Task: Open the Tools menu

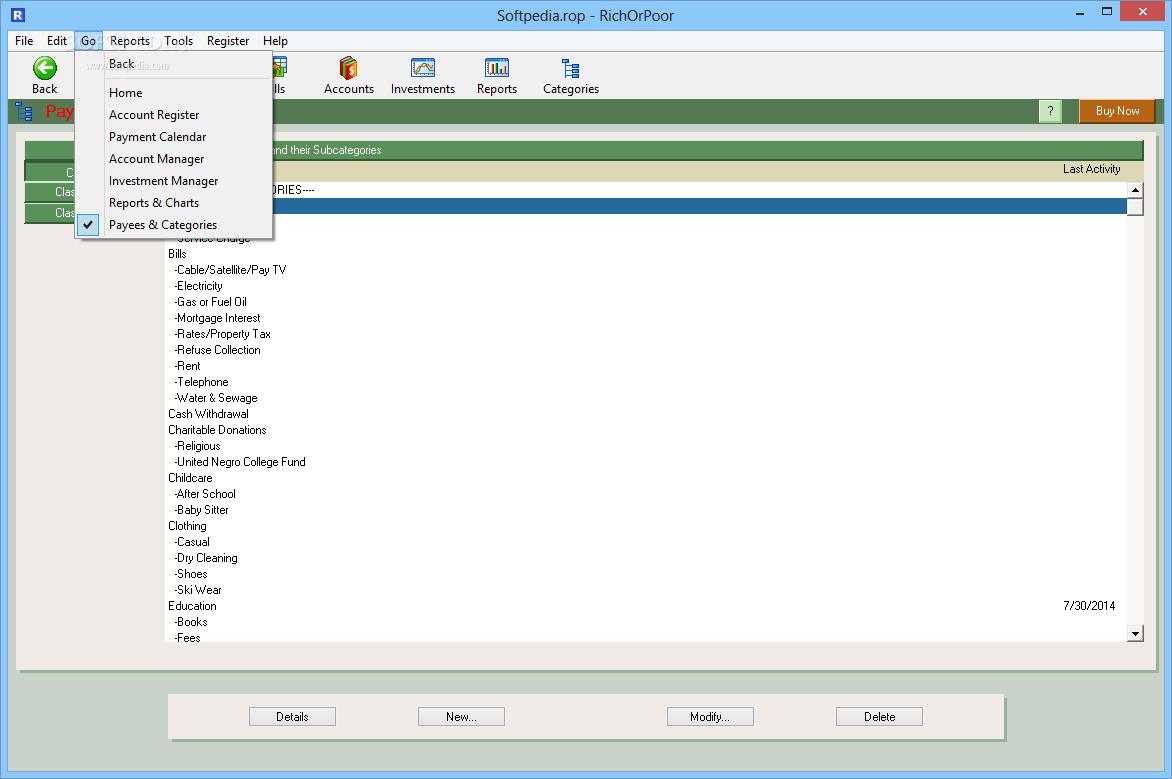Action: (179, 41)
